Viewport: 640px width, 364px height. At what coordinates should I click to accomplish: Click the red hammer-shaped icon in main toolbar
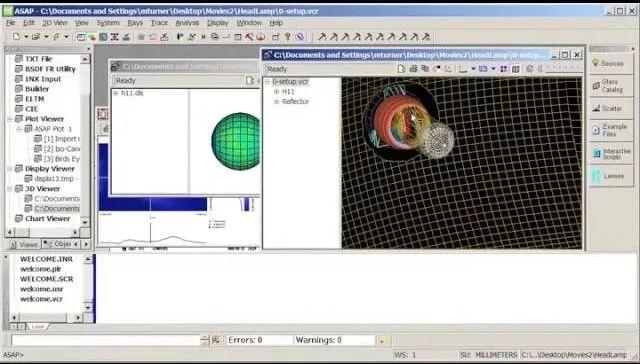[249, 37]
